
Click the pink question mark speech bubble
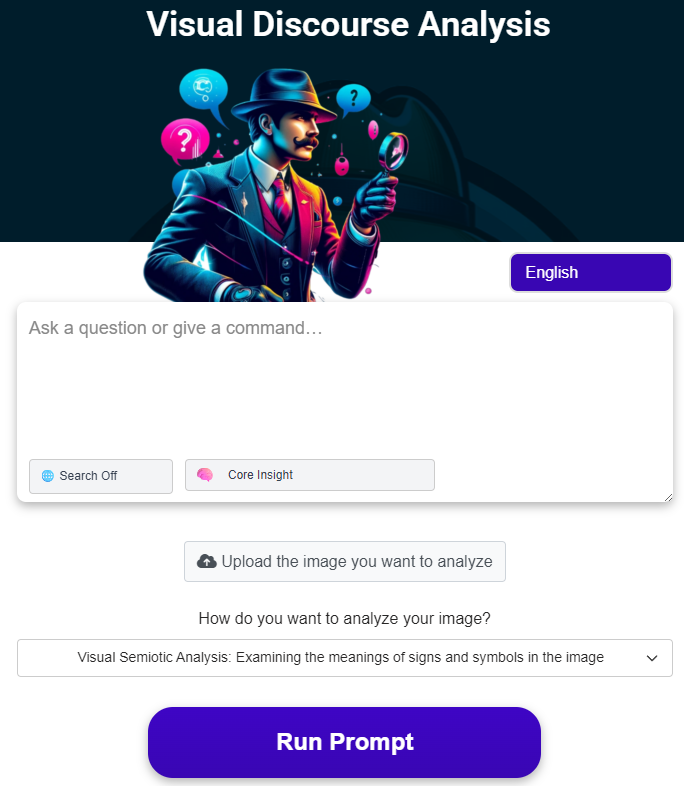[185, 141]
